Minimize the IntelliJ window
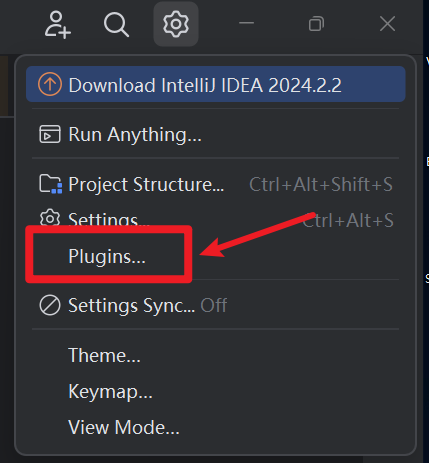 (x=247, y=23)
